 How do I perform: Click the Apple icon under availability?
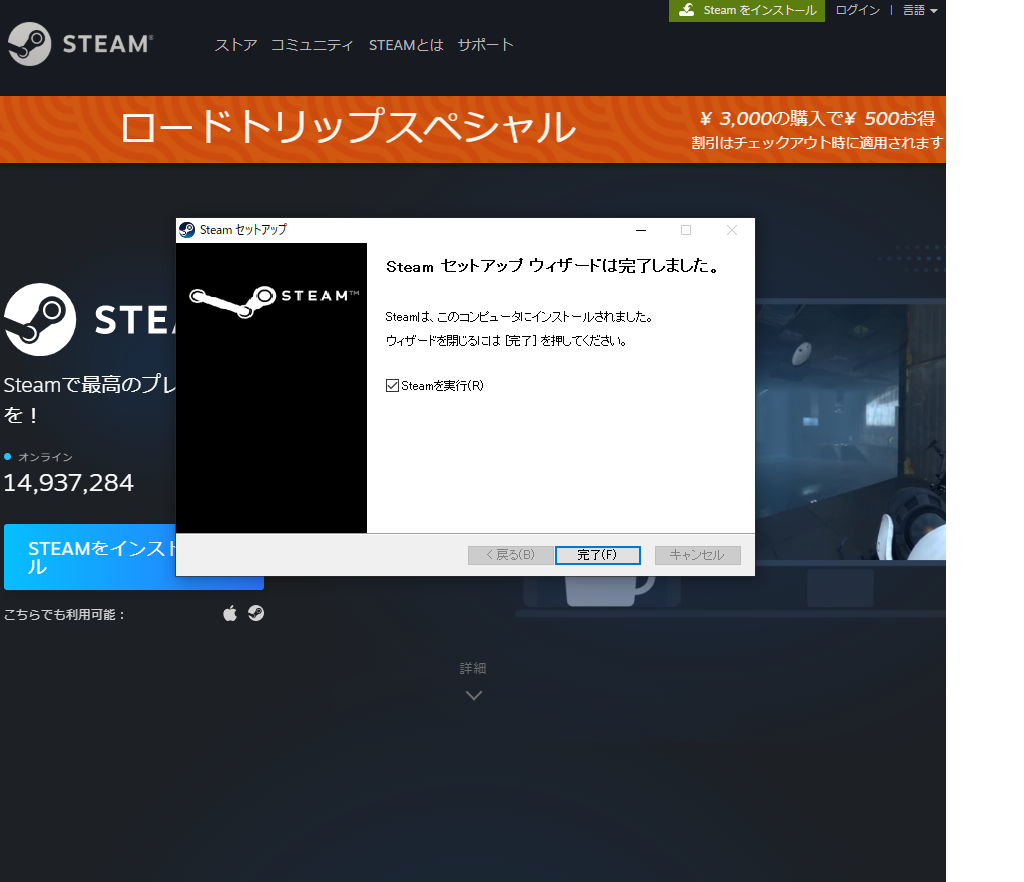tap(230, 614)
